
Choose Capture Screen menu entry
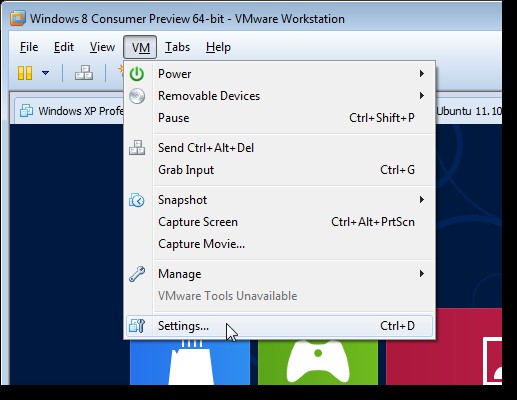click(x=279, y=222)
